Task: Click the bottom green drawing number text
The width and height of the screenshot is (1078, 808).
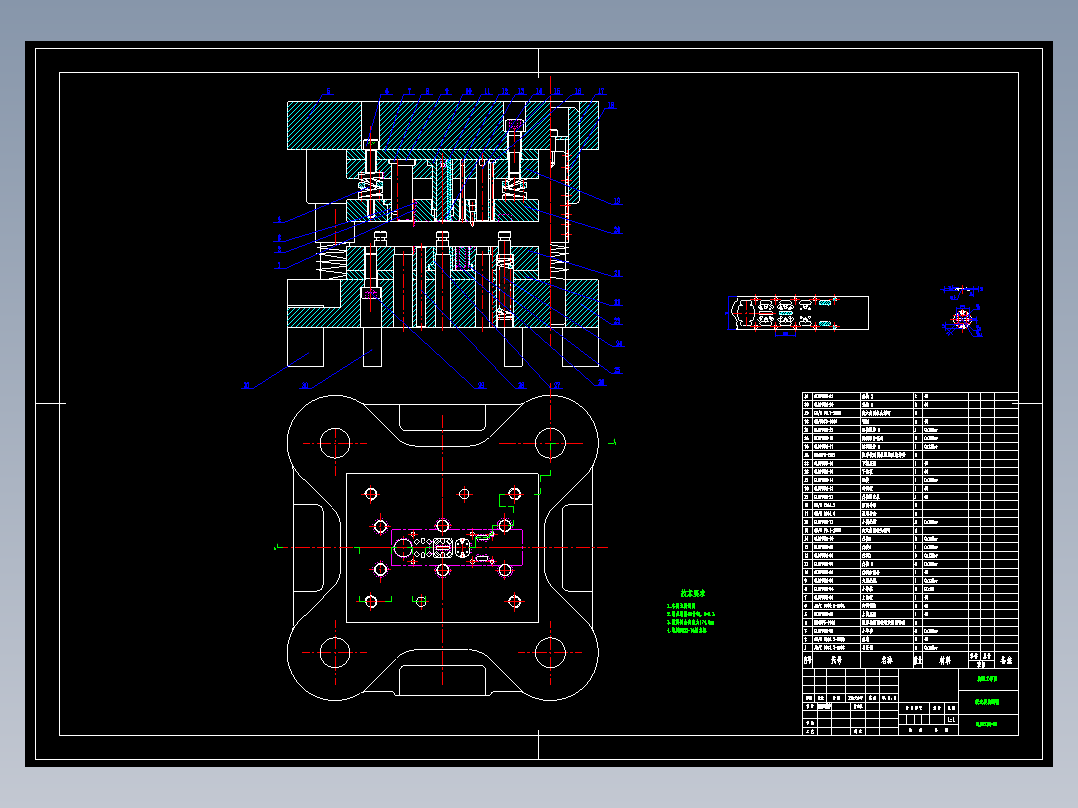Action: pos(988,724)
